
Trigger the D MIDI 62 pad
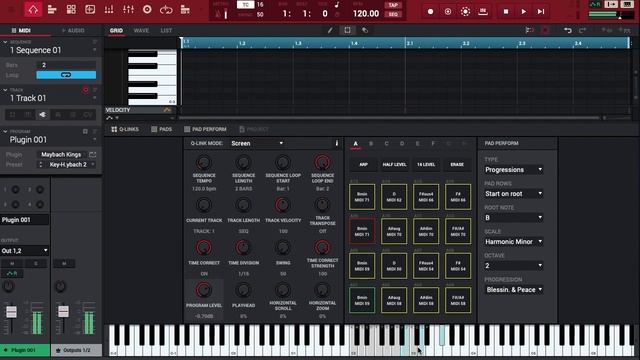pyautogui.click(x=394, y=197)
